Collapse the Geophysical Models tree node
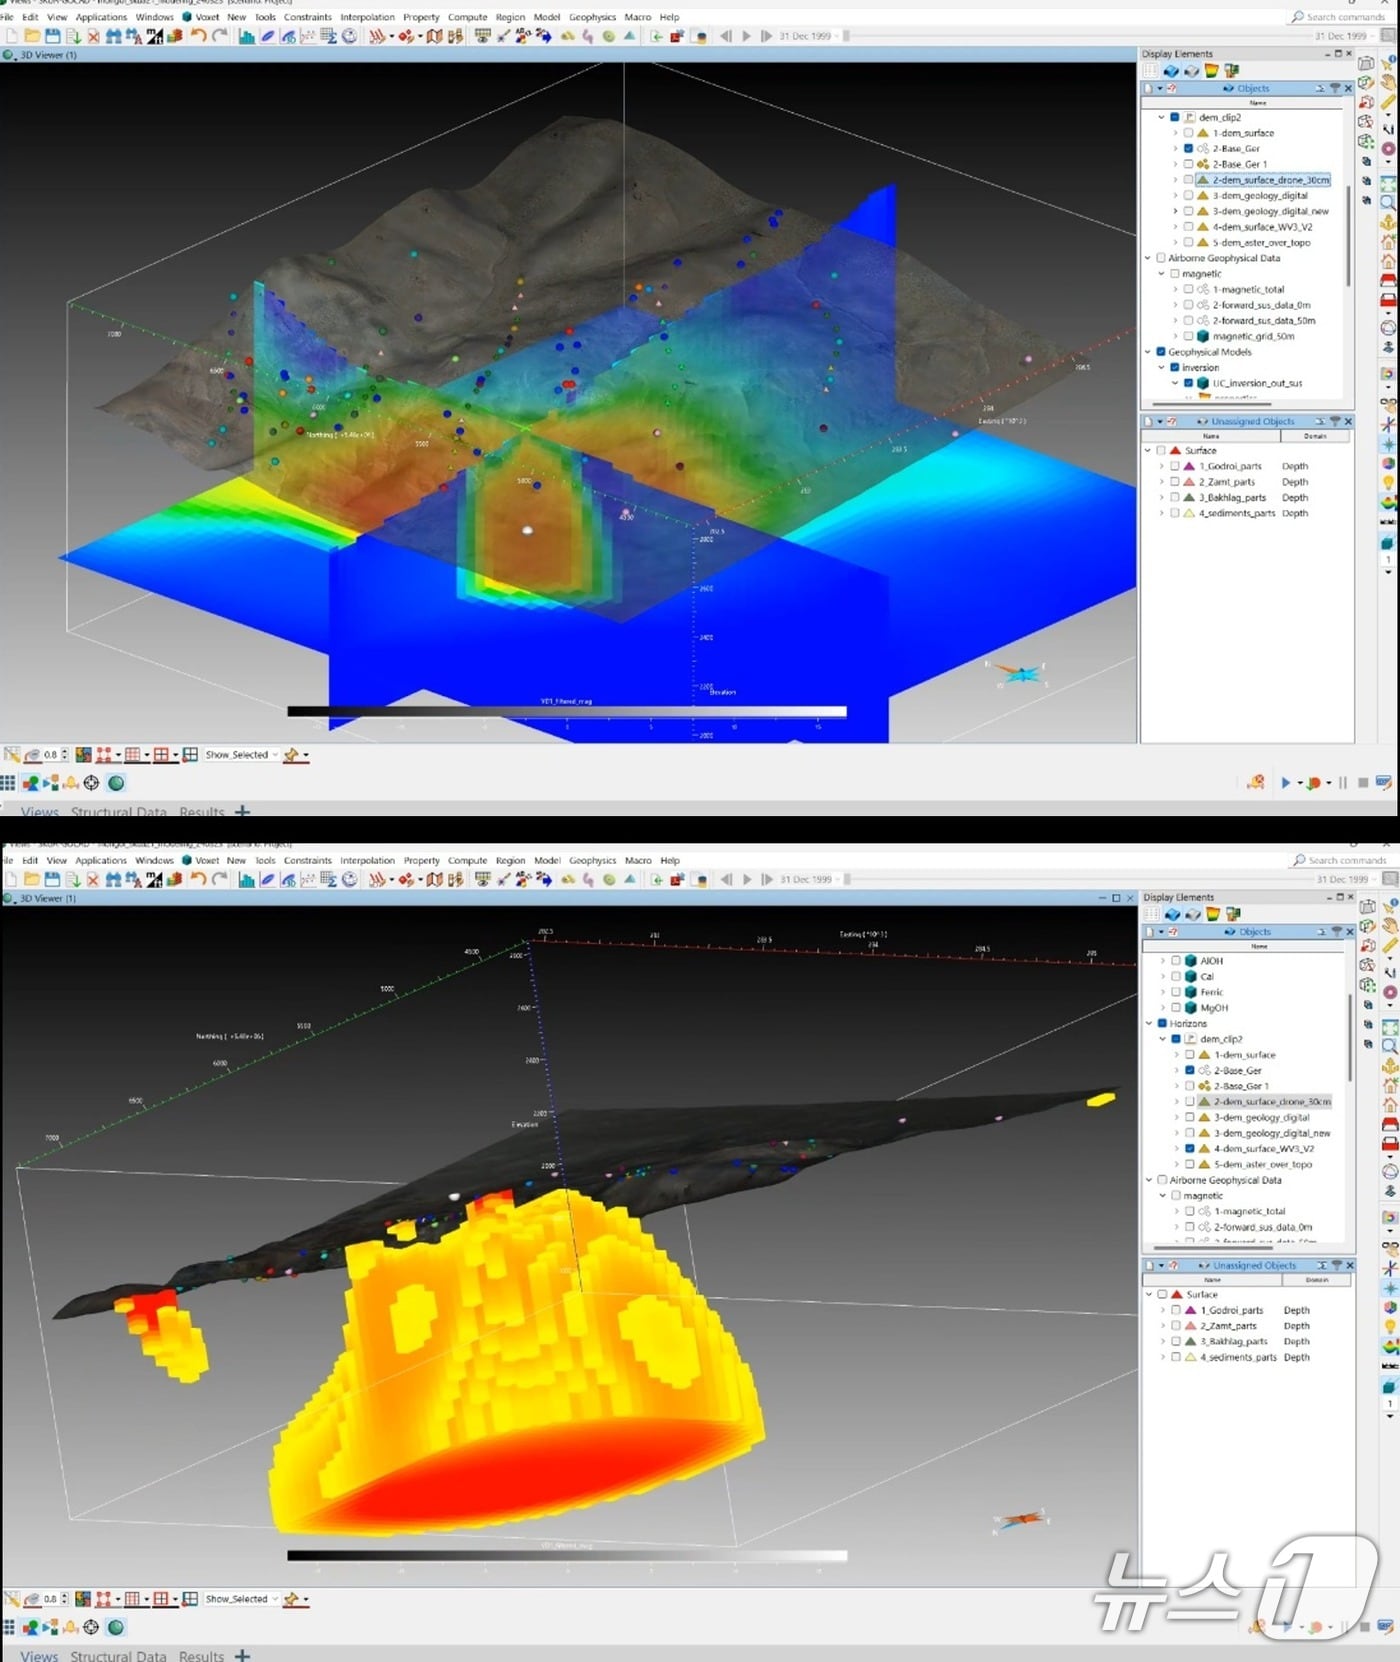This screenshot has height=1662, width=1400. pyautogui.click(x=1148, y=352)
